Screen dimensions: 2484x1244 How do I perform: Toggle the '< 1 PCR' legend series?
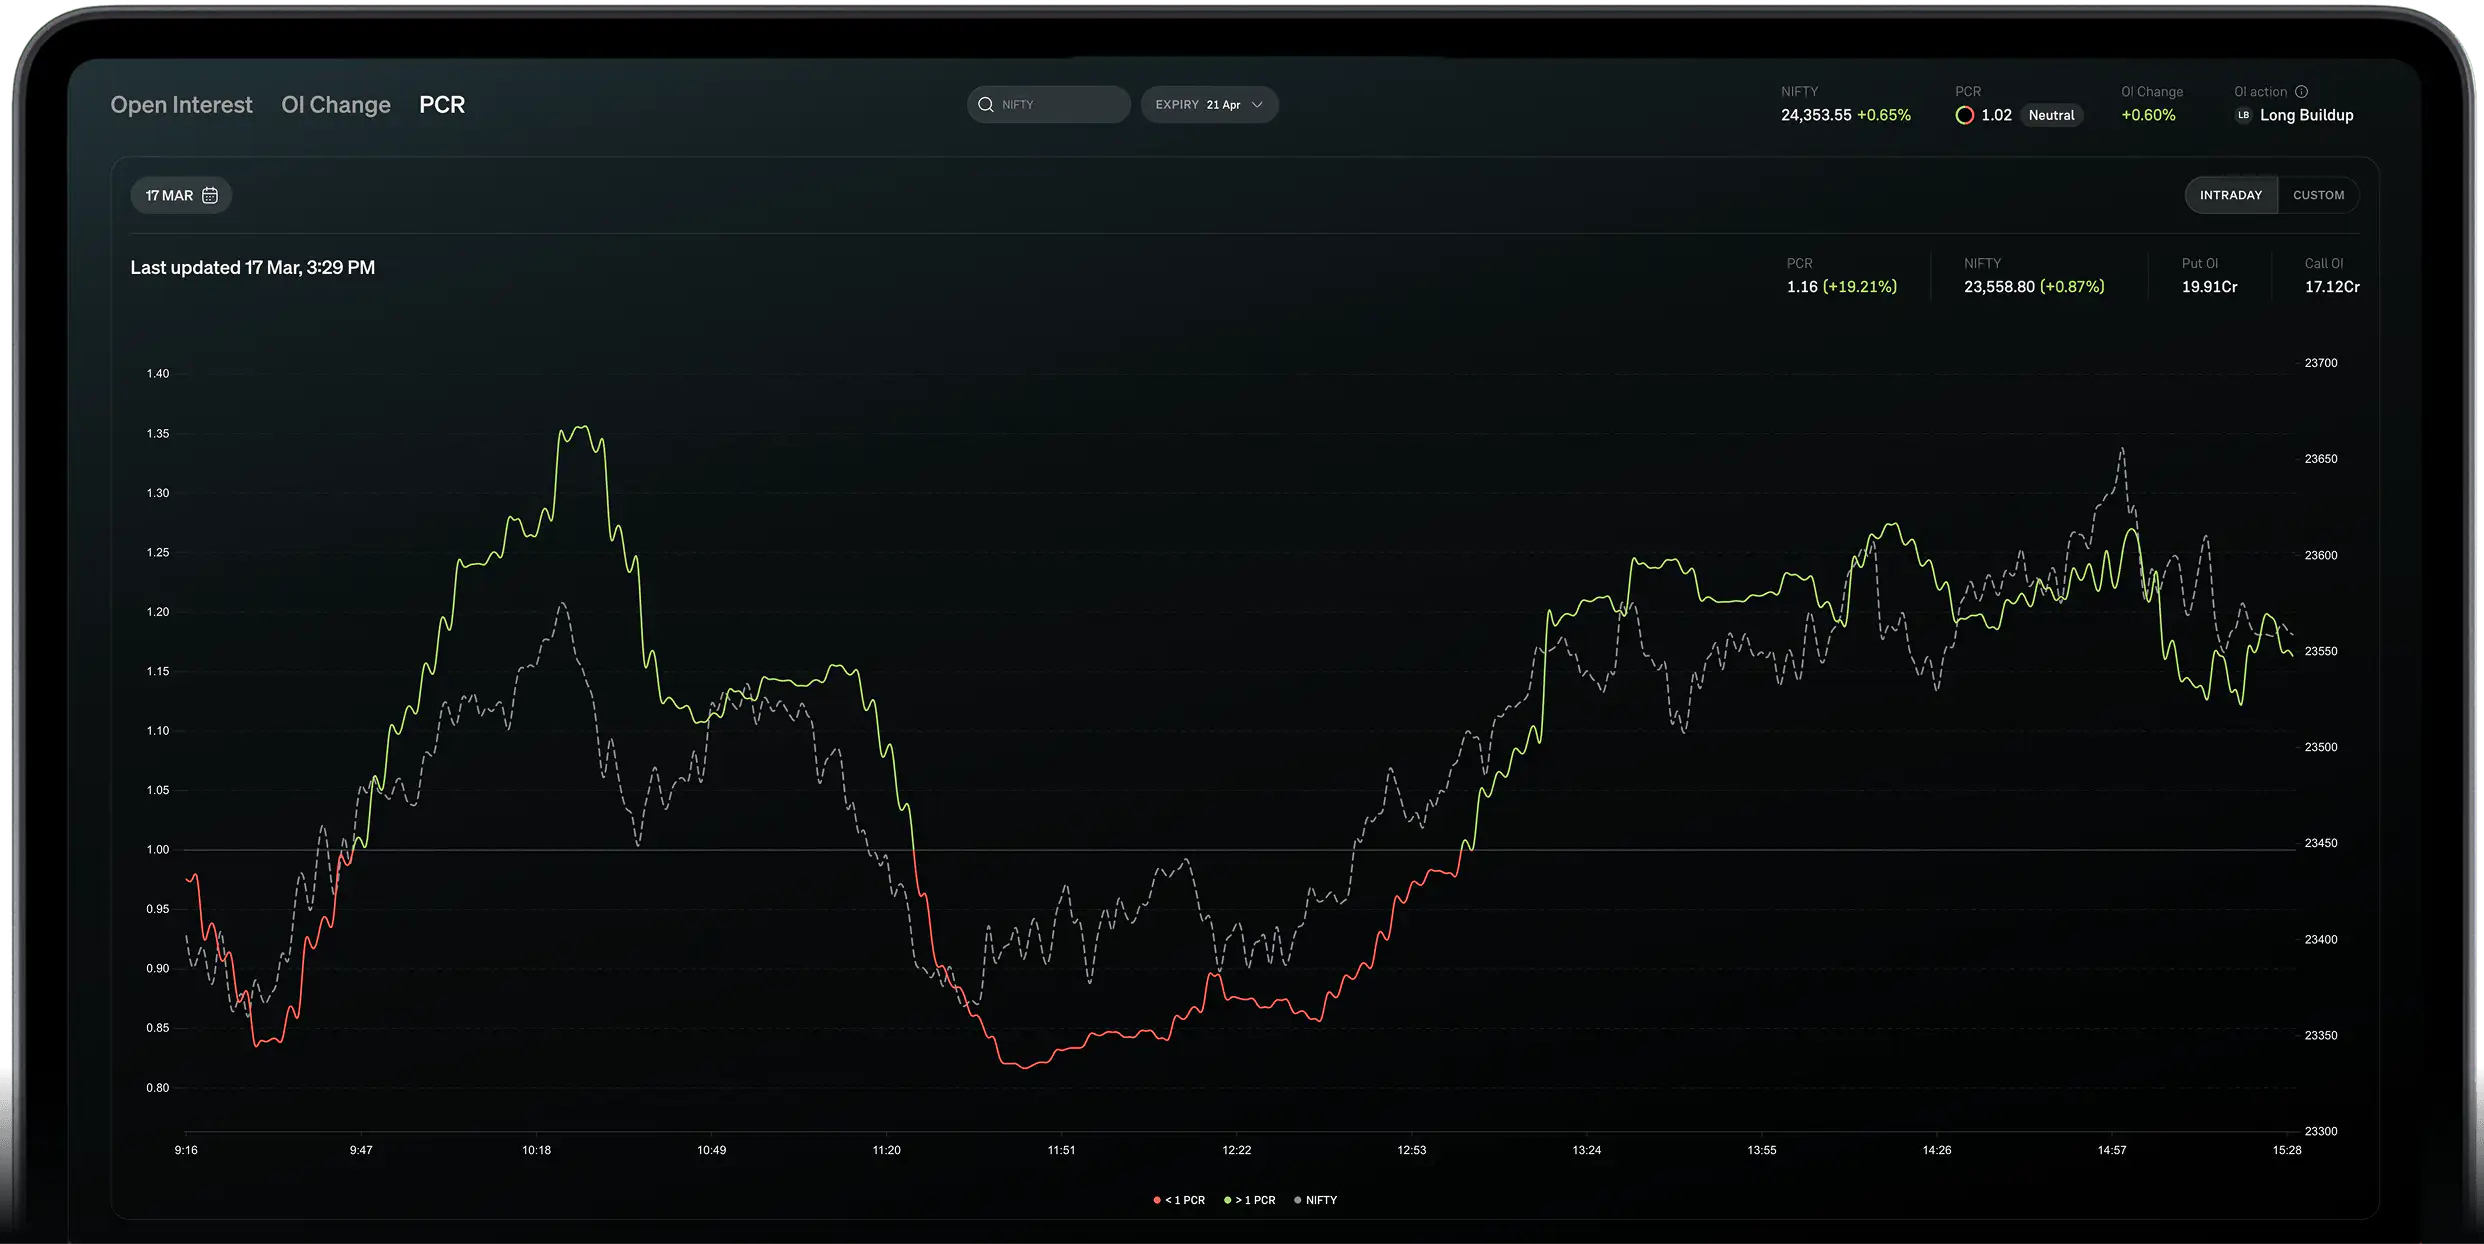coord(1179,1200)
